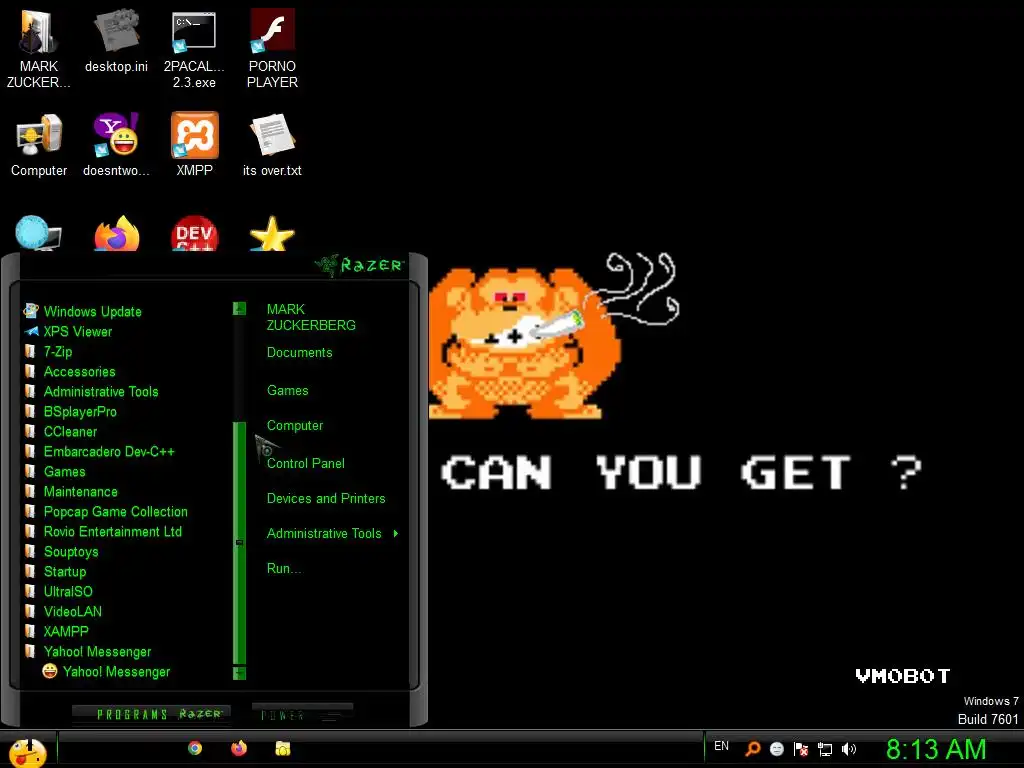The width and height of the screenshot is (1024, 768).
Task: Open Control Panel from Start menu
Action: pyautogui.click(x=306, y=464)
